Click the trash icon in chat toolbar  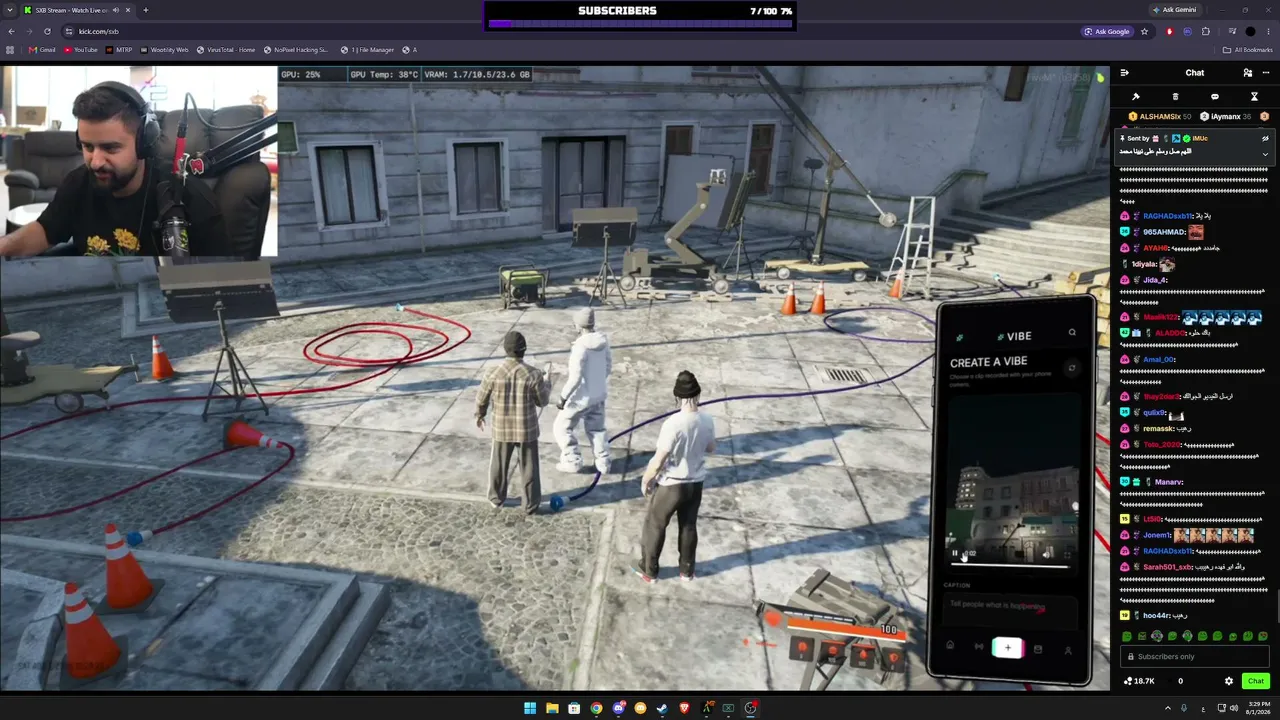1175,97
